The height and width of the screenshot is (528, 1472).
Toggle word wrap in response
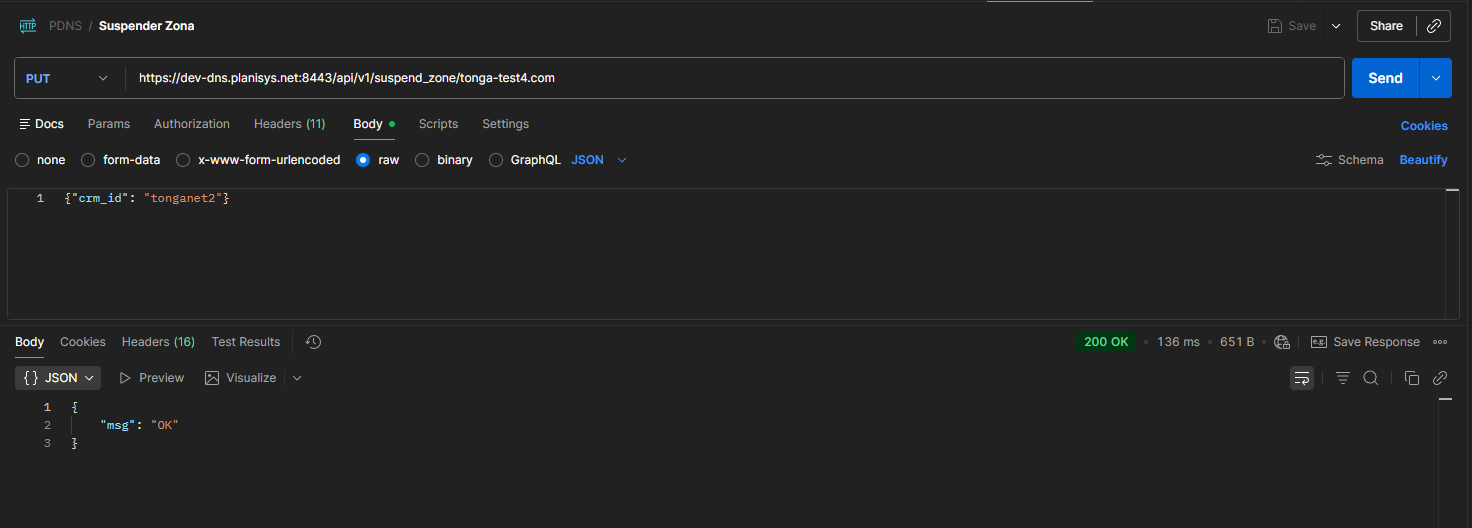click(1302, 378)
